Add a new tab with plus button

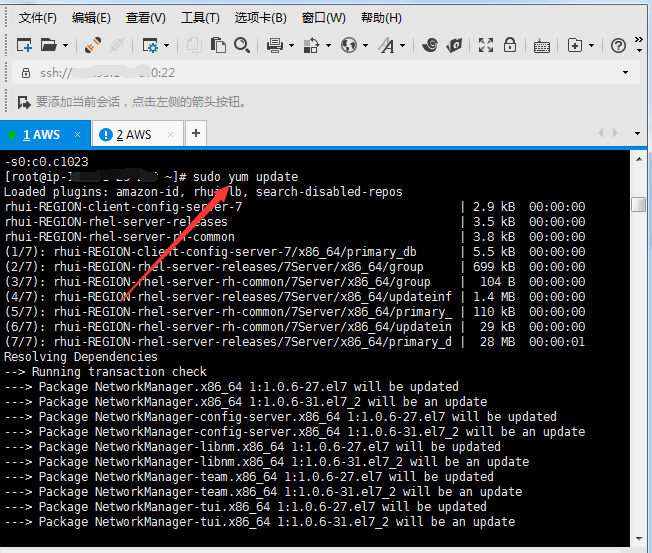pos(196,133)
